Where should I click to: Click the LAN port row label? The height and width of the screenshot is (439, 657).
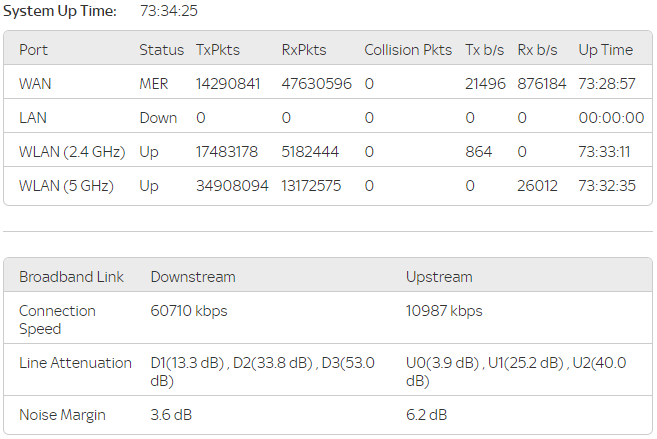click(x=33, y=118)
